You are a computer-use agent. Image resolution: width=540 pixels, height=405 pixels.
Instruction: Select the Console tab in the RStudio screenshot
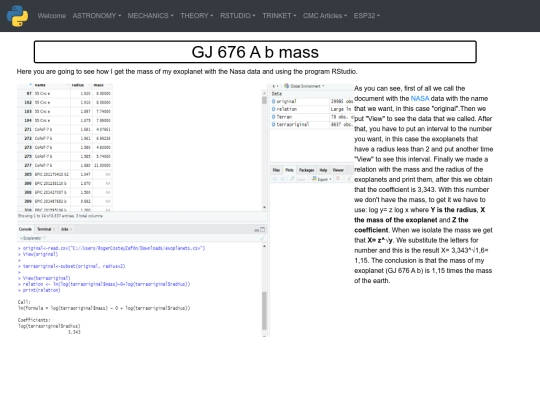[25, 229]
